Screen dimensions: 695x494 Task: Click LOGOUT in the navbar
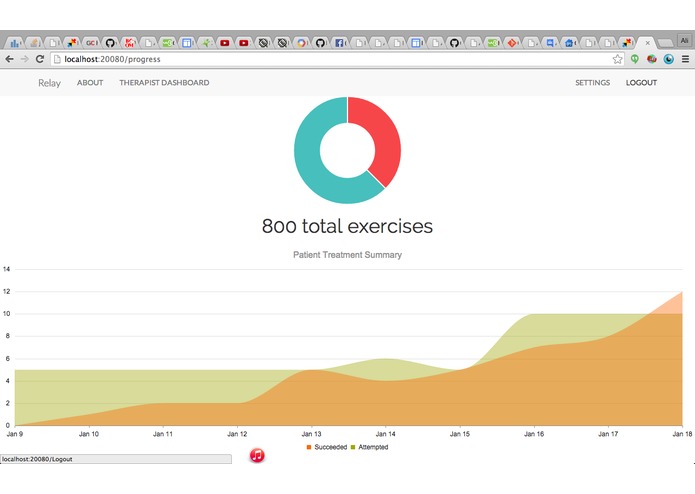tap(641, 83)
